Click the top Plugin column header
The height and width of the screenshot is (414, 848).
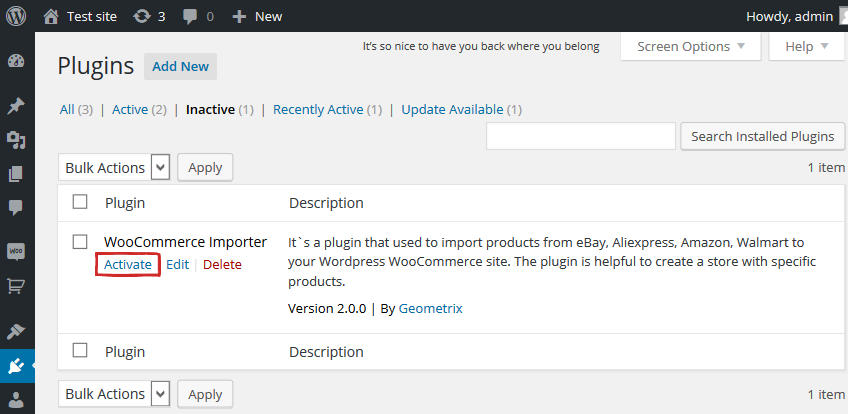(x=125, y=203)
